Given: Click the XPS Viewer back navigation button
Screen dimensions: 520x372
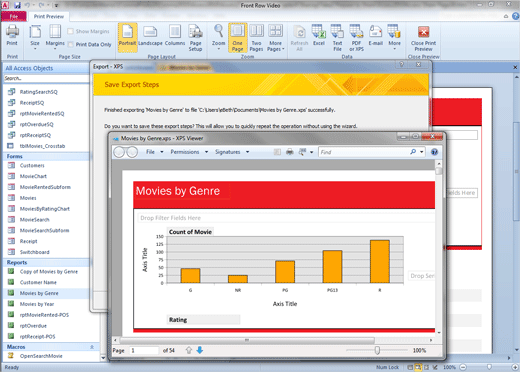Looking at the screenshot, I should click(119, 152).
